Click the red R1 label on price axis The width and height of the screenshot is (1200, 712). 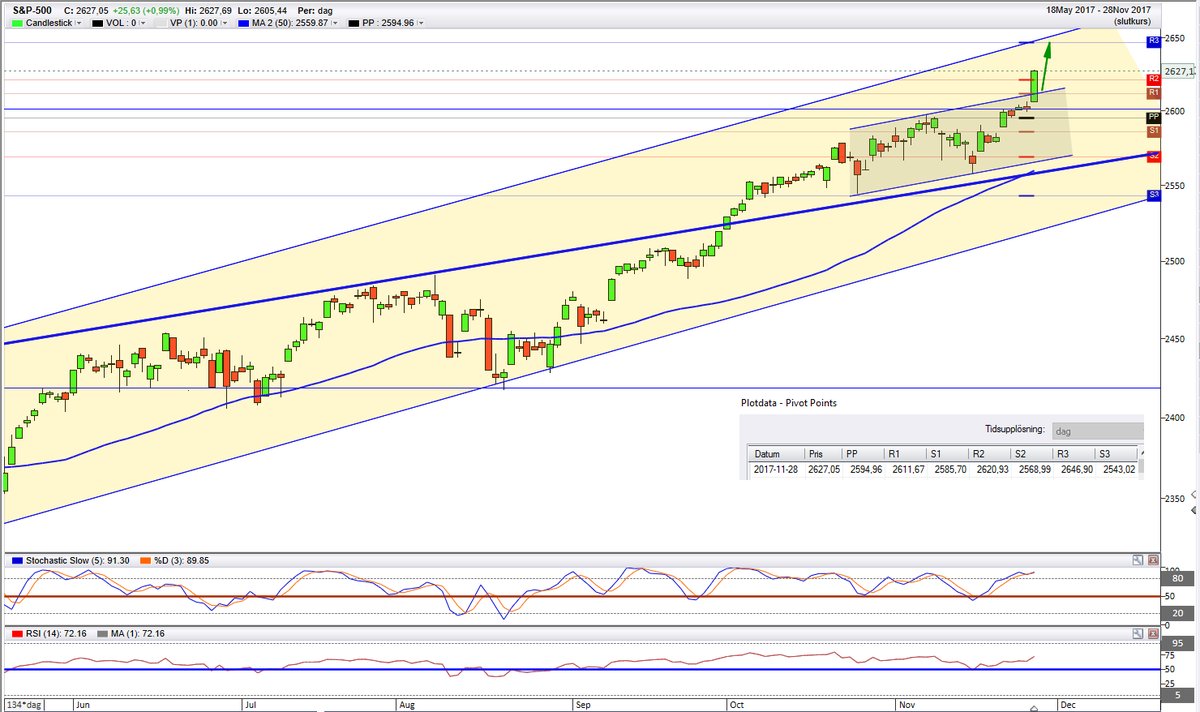1153,92
